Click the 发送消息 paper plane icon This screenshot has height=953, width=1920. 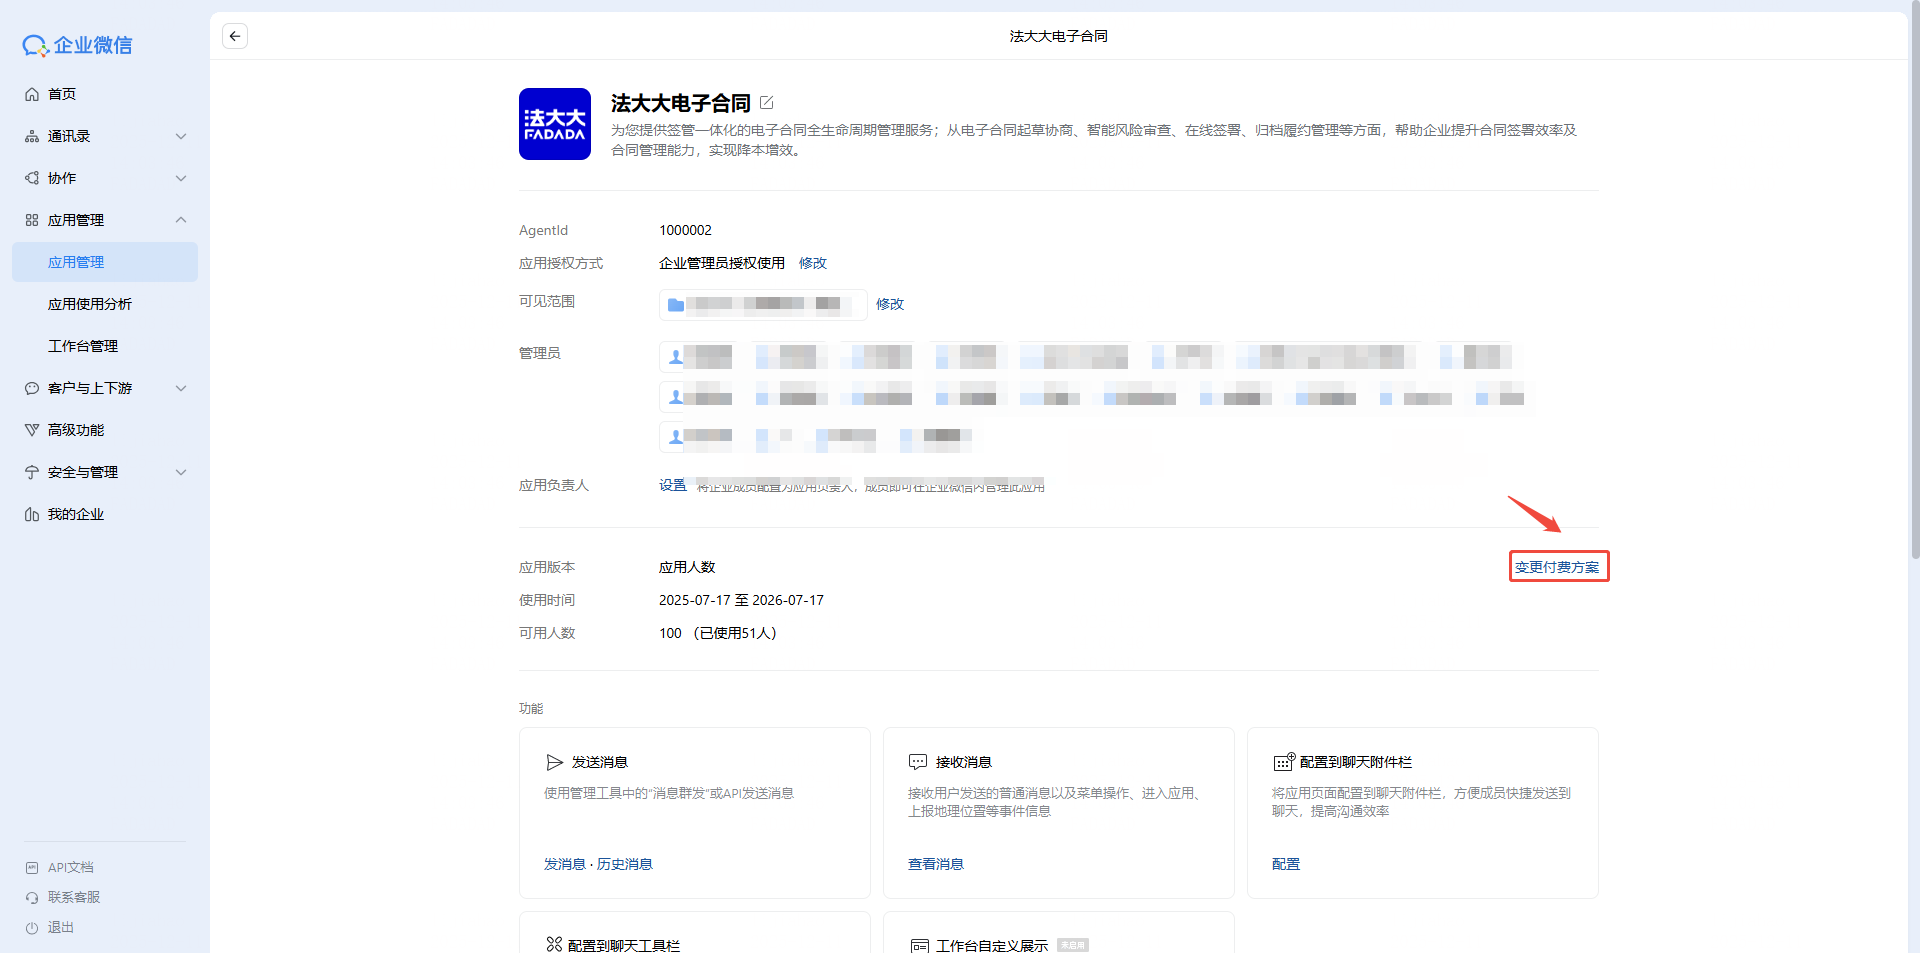tap(555, 762)
